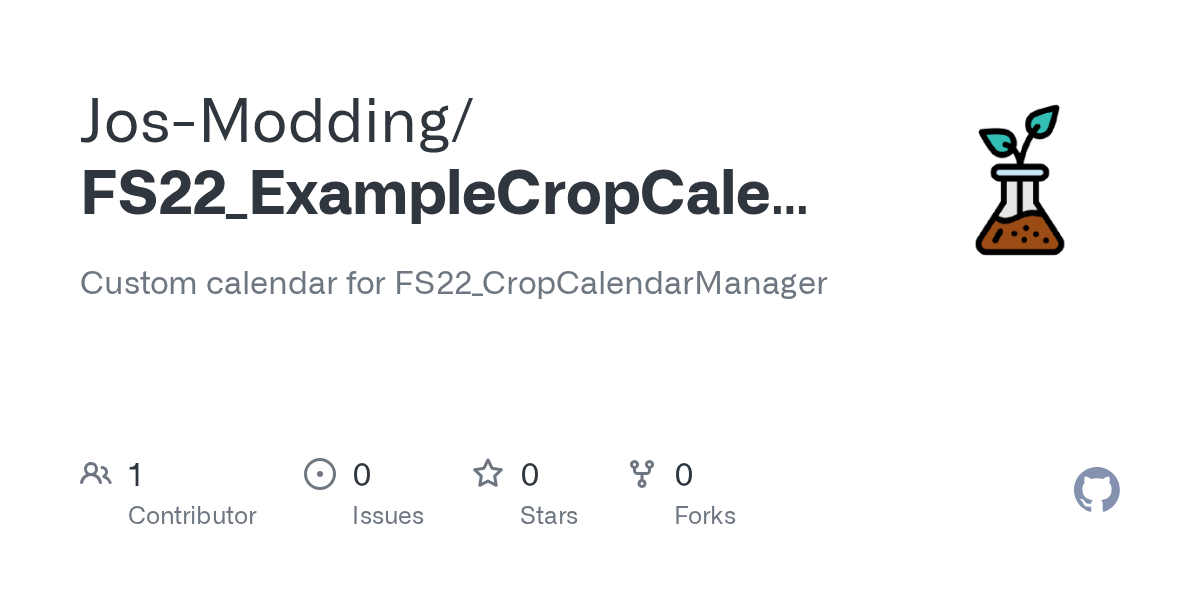Screen dimensions: 1200x600
Task: Open the GitHub octocat logo
Action: (1097, 490)
